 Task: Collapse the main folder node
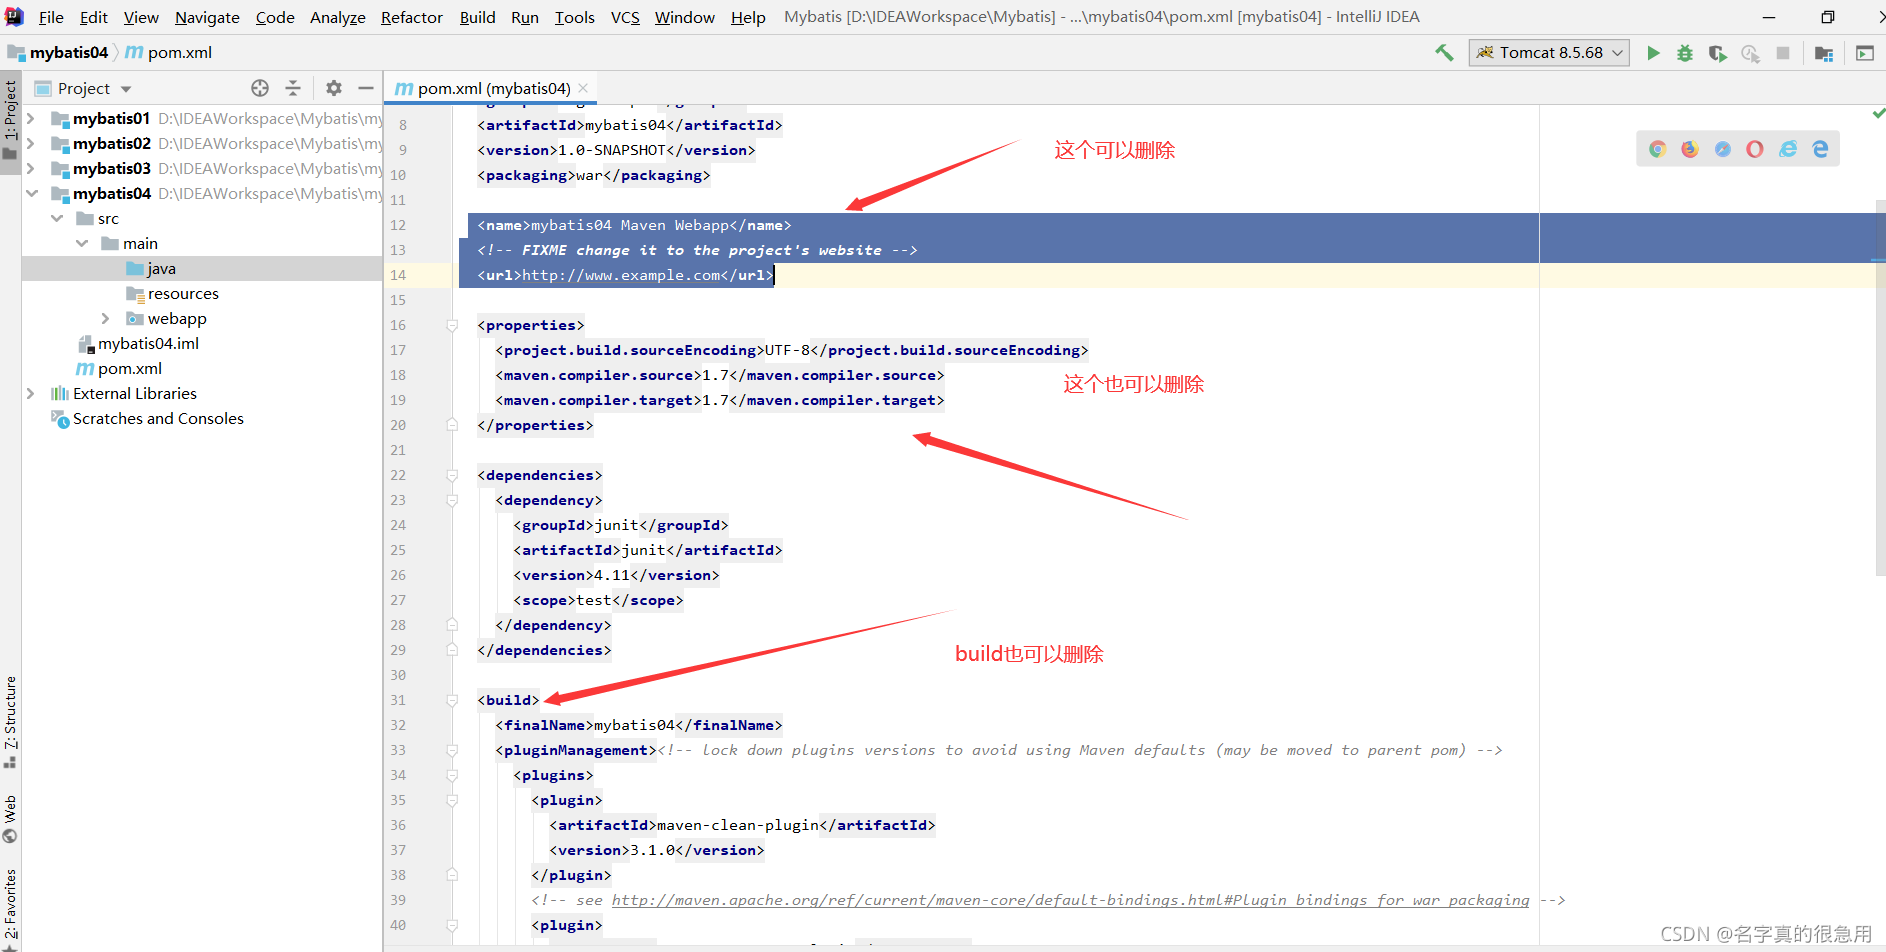point(82,243)
